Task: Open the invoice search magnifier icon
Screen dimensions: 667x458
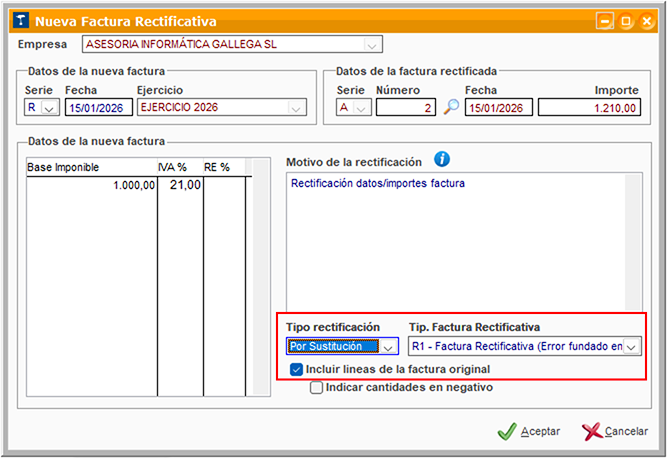Action: pos(451,106)
